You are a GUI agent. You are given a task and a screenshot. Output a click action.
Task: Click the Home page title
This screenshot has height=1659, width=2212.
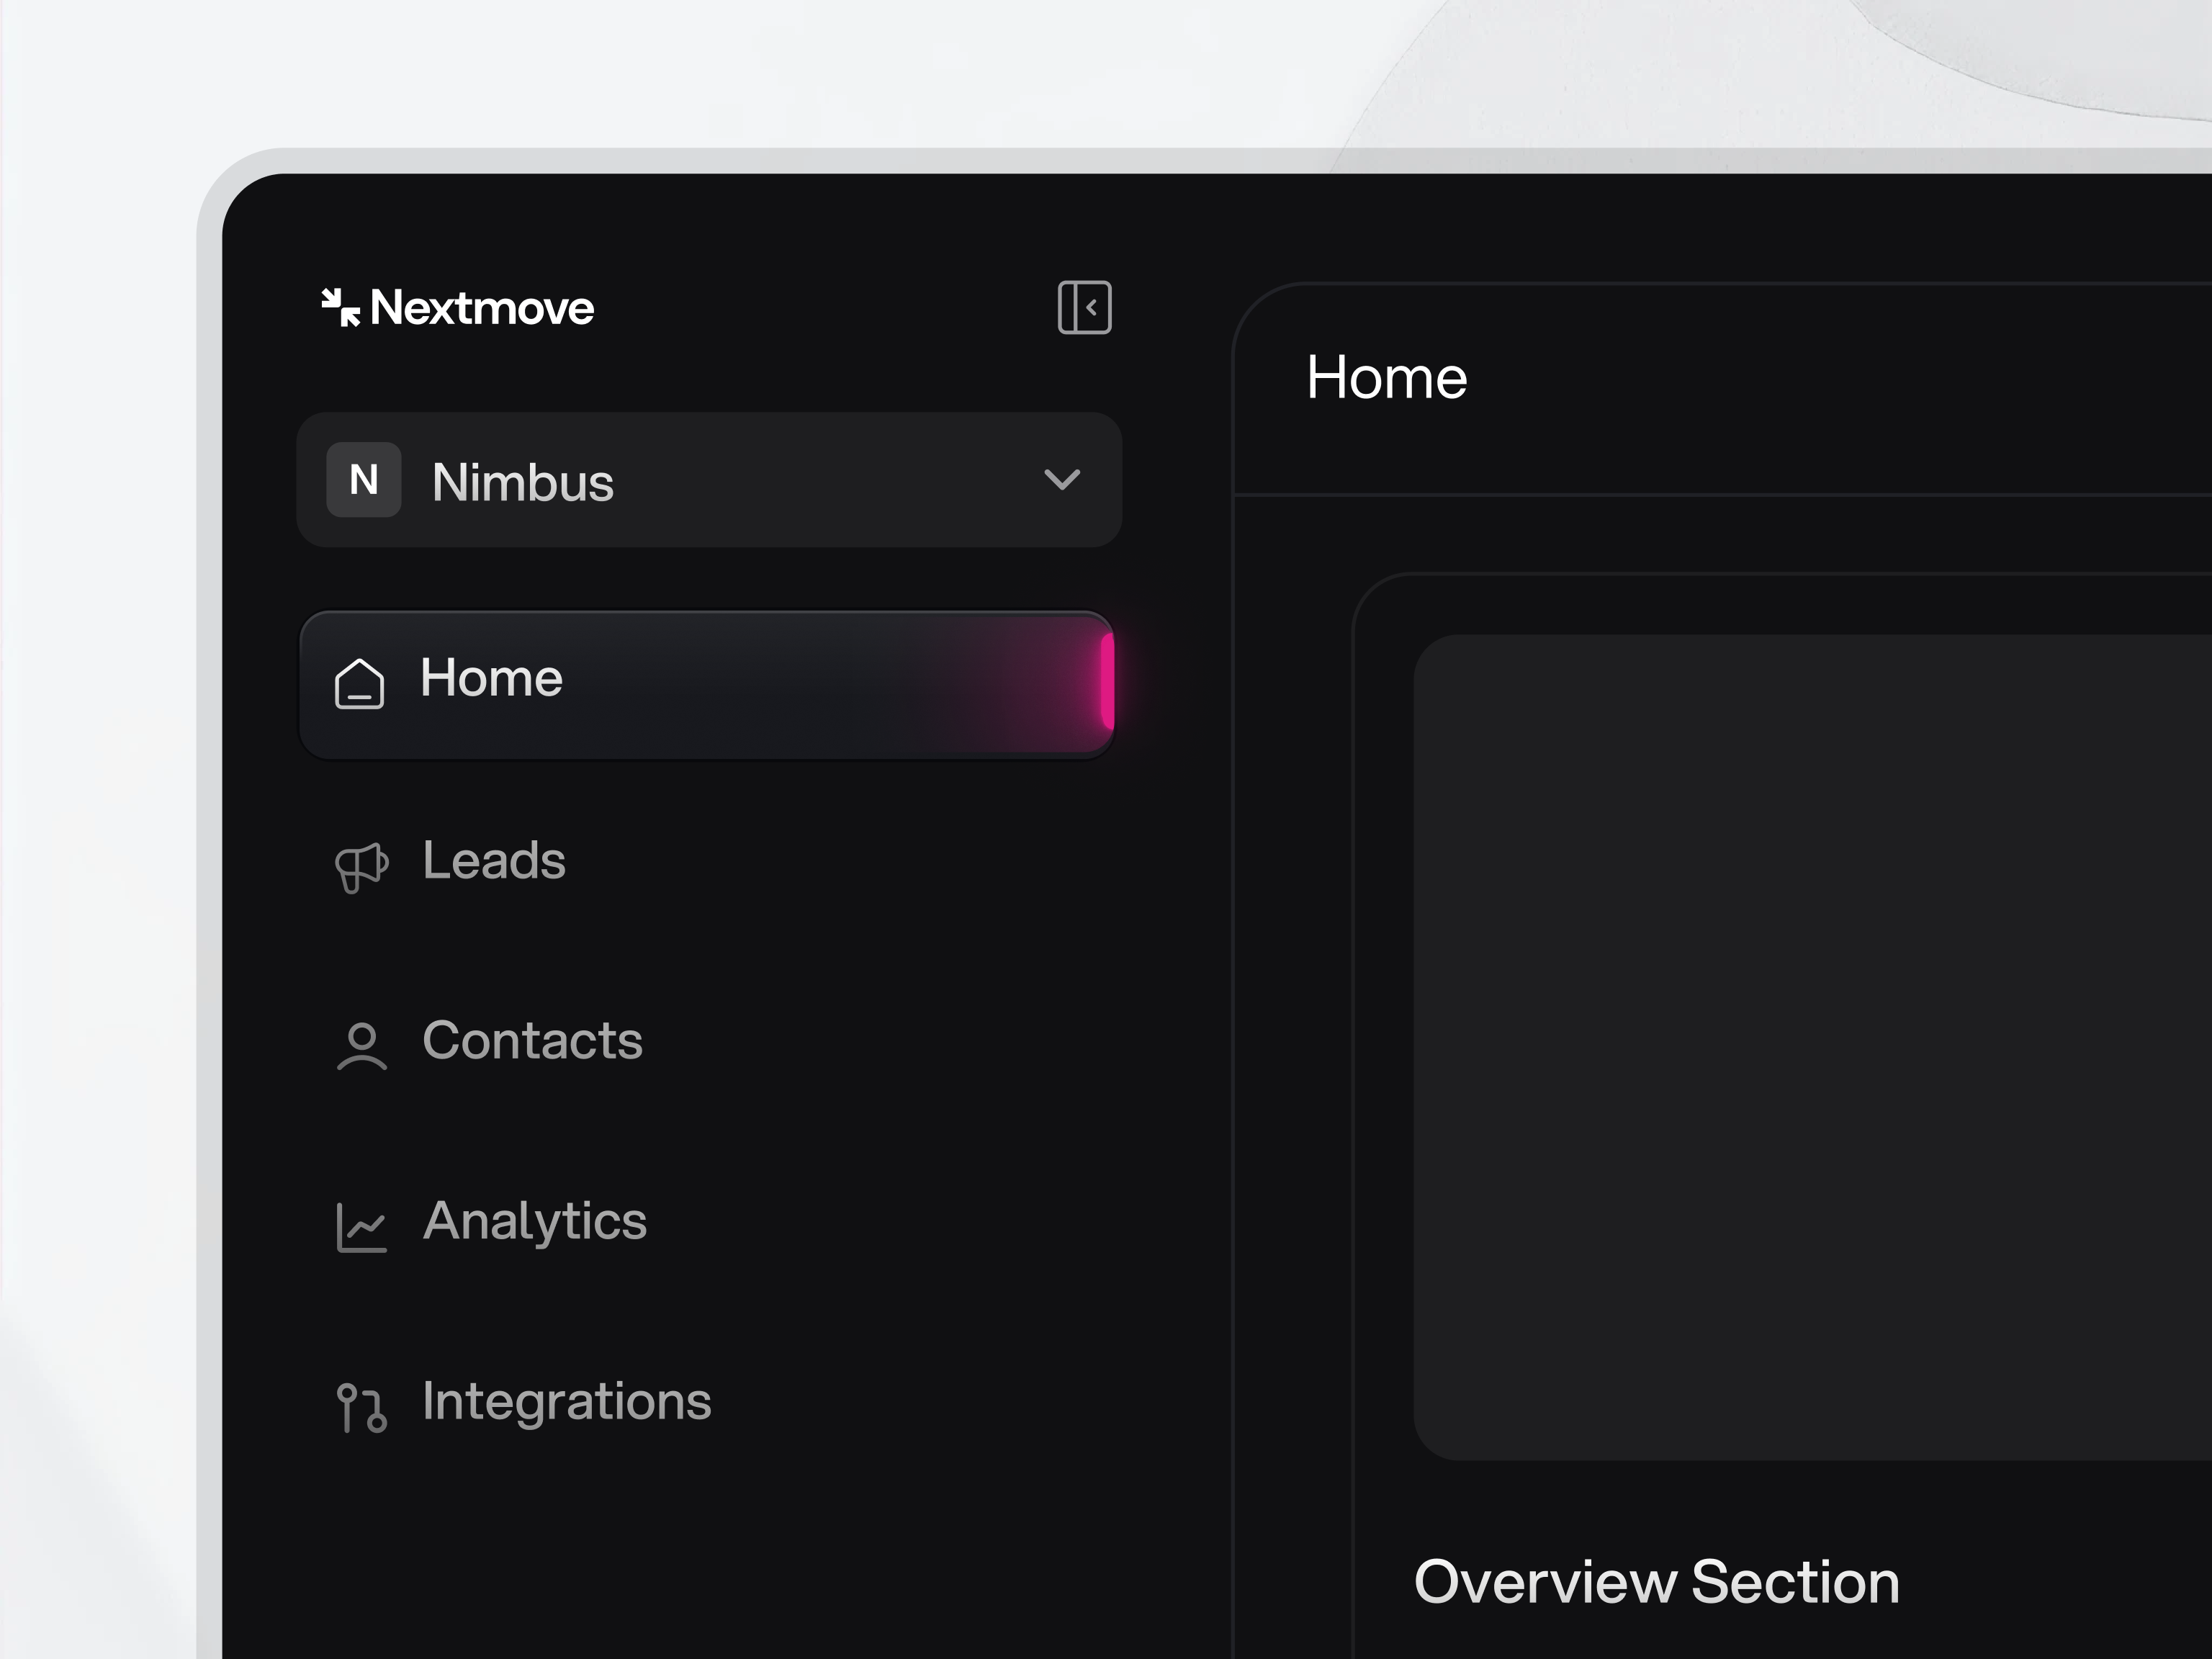(1386, 378)
